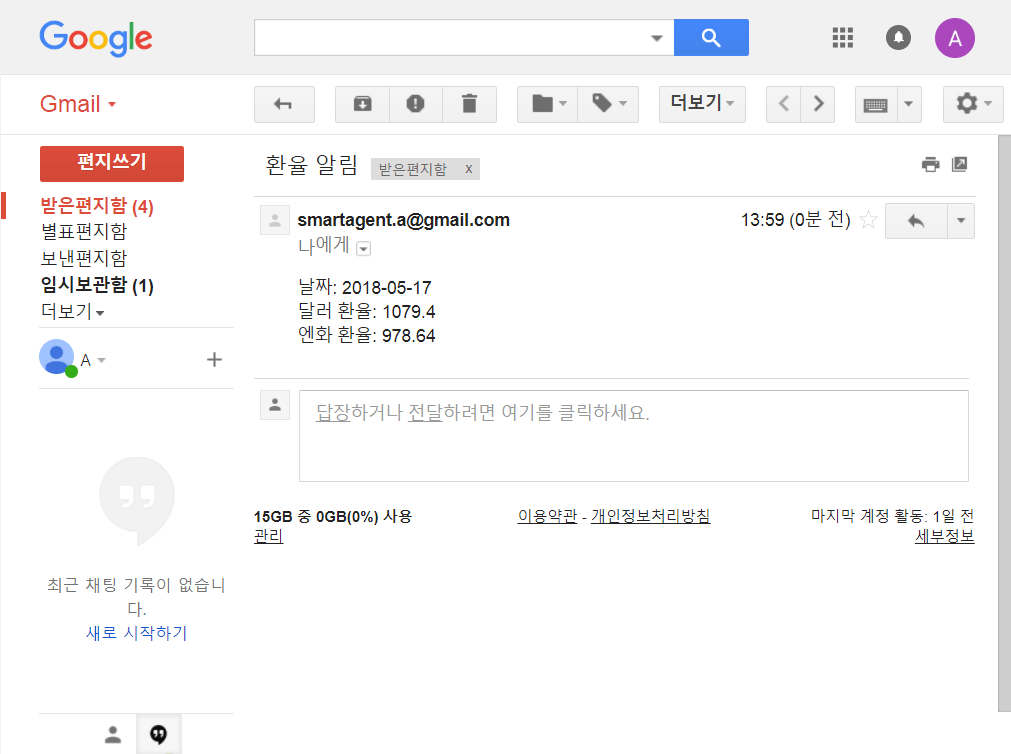Open the settings gear dropdown
The height and width of the screenshot is (754, 1011).
point(972,104)
